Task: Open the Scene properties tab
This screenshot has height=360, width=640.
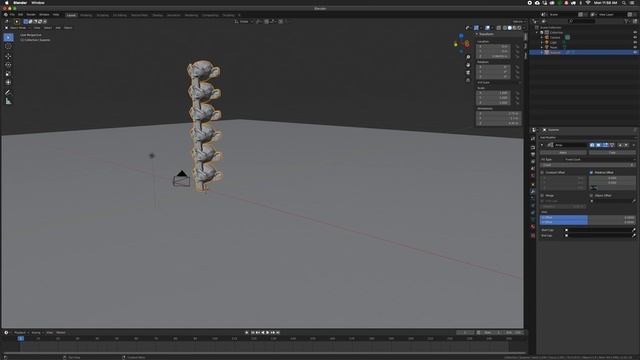Action: (x=533, y=169)
